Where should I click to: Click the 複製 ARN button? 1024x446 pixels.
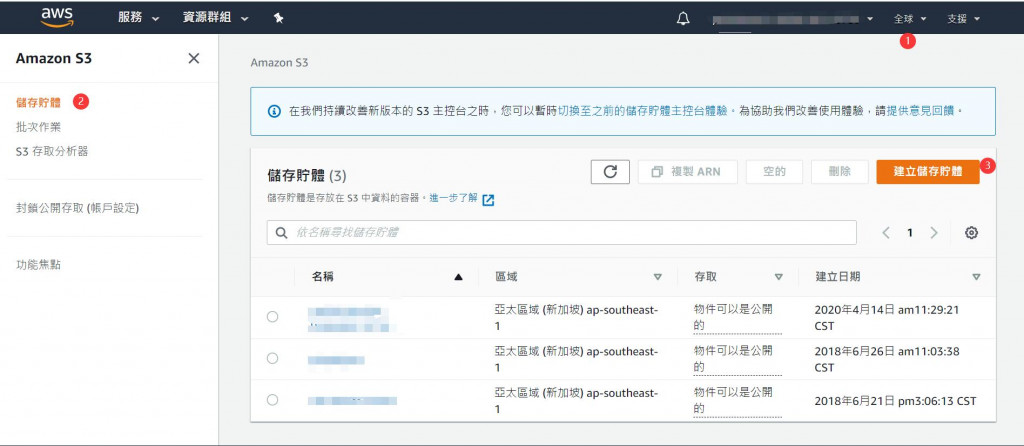688,172
